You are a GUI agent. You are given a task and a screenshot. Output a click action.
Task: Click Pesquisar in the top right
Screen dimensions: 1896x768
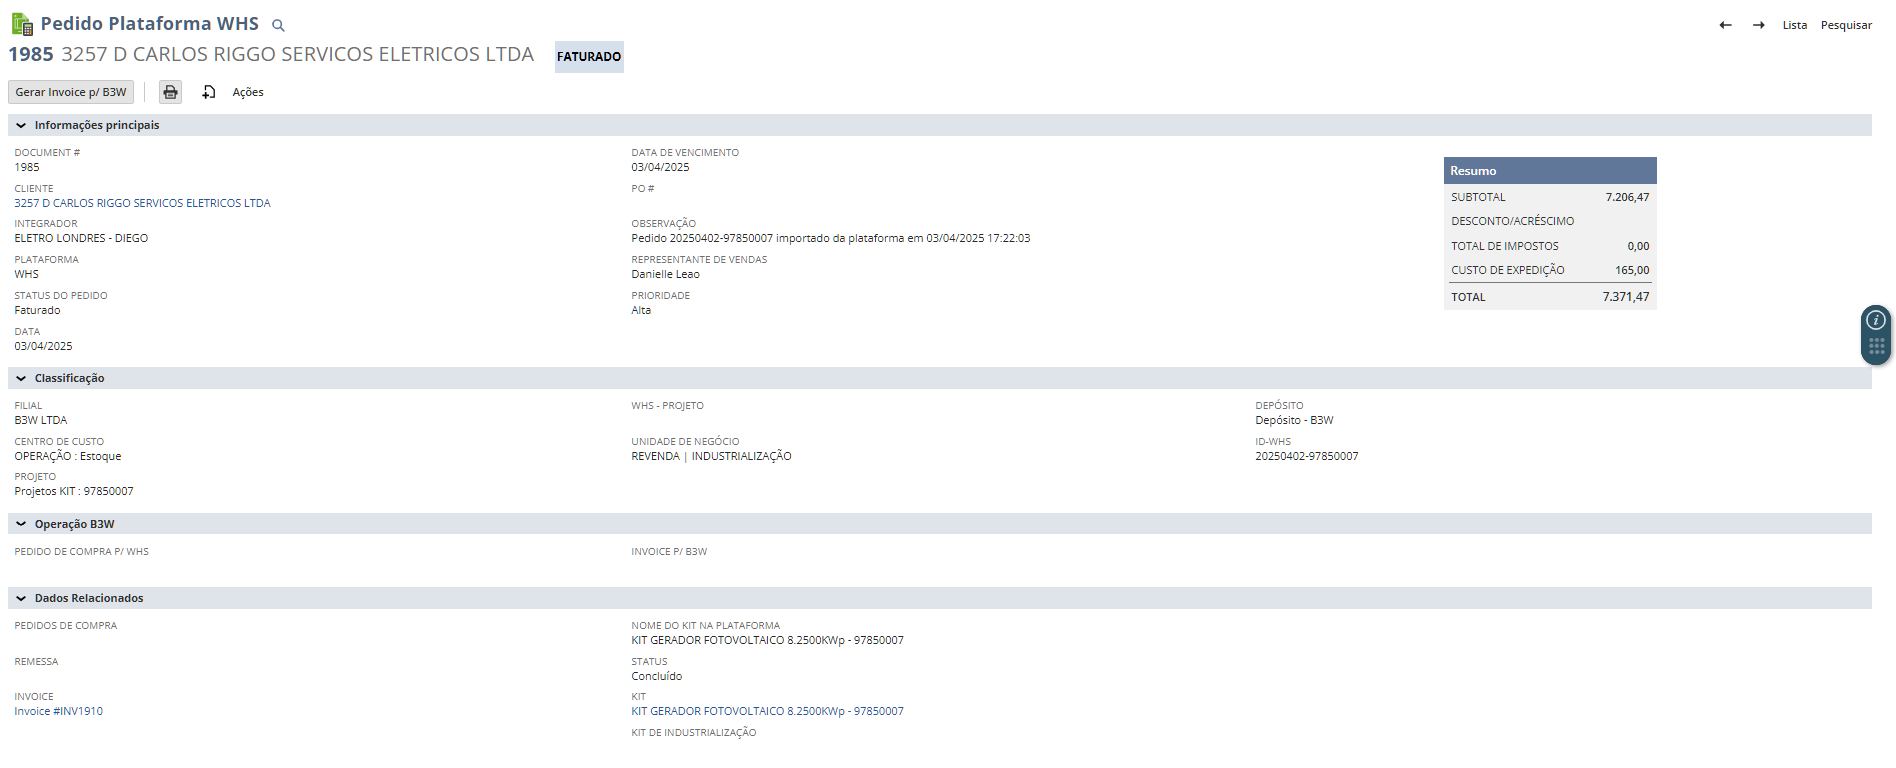point(1846,25)
